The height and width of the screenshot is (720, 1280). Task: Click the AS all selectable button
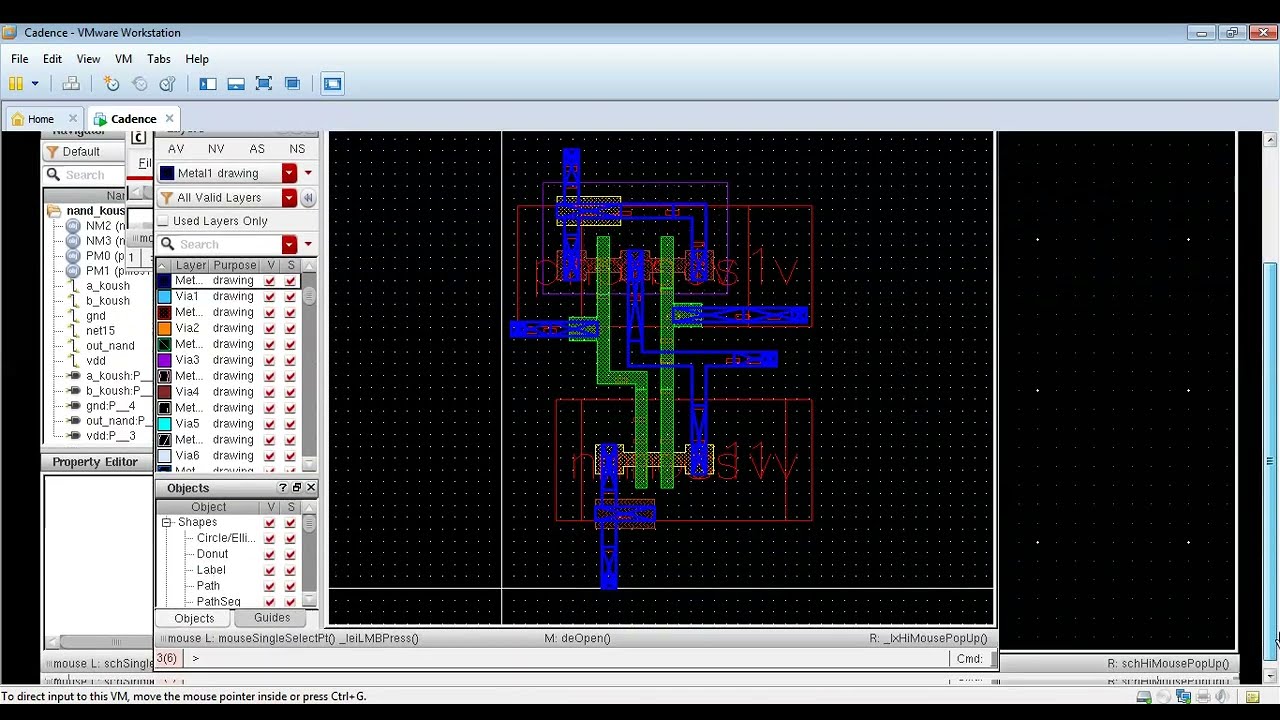click(257, 149)
